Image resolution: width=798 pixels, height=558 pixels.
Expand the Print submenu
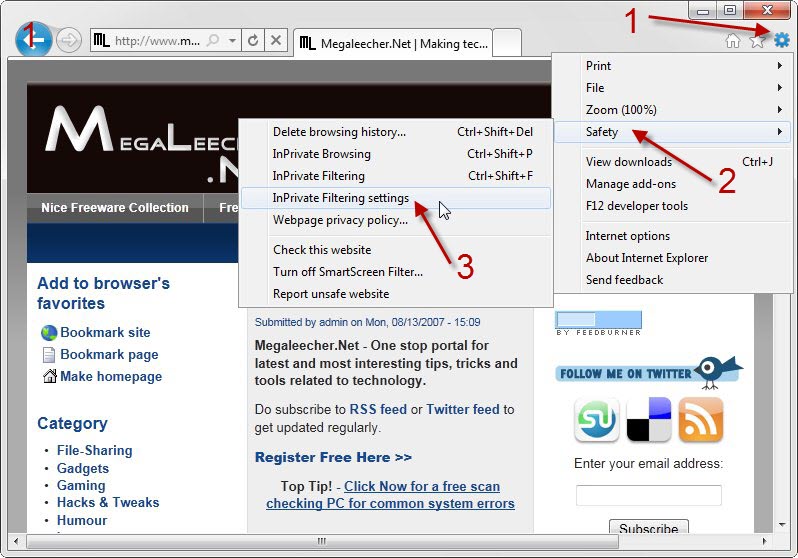pos(672,66)
